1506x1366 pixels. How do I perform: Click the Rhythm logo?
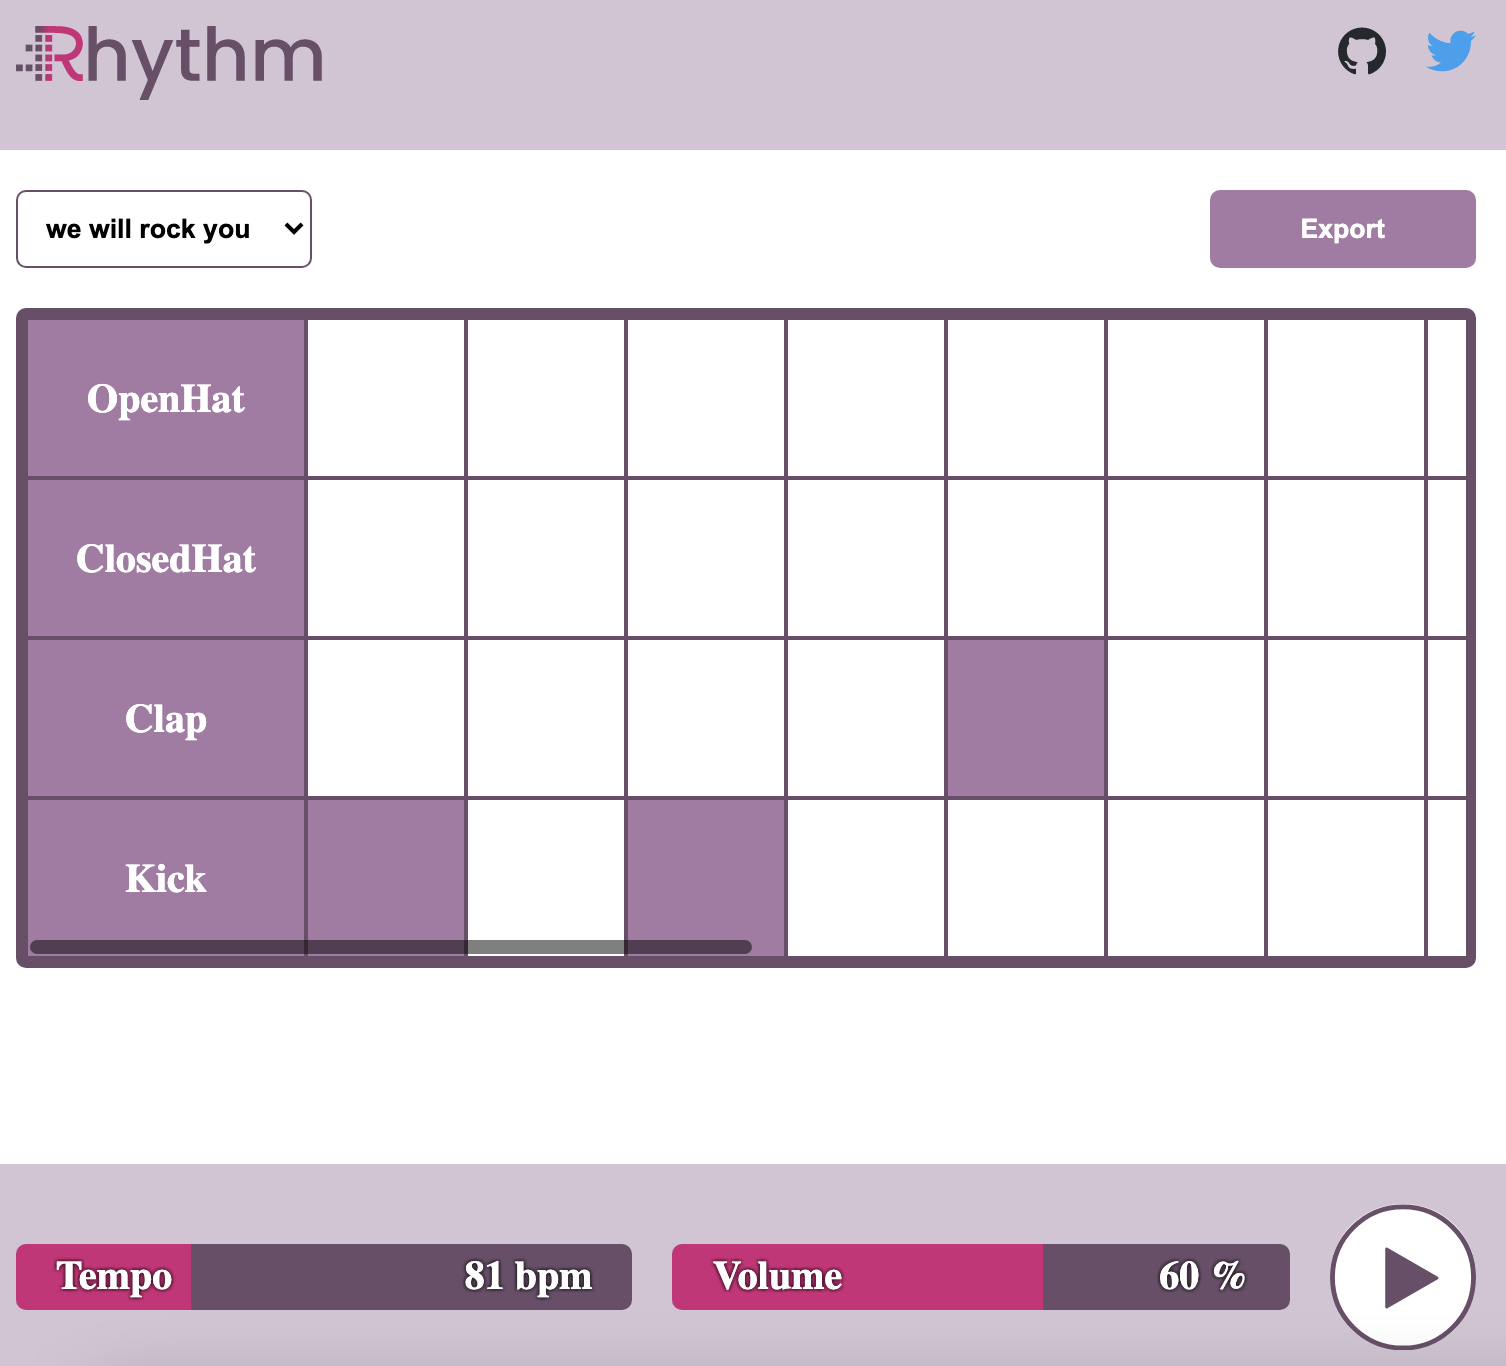tap(170, 61)
